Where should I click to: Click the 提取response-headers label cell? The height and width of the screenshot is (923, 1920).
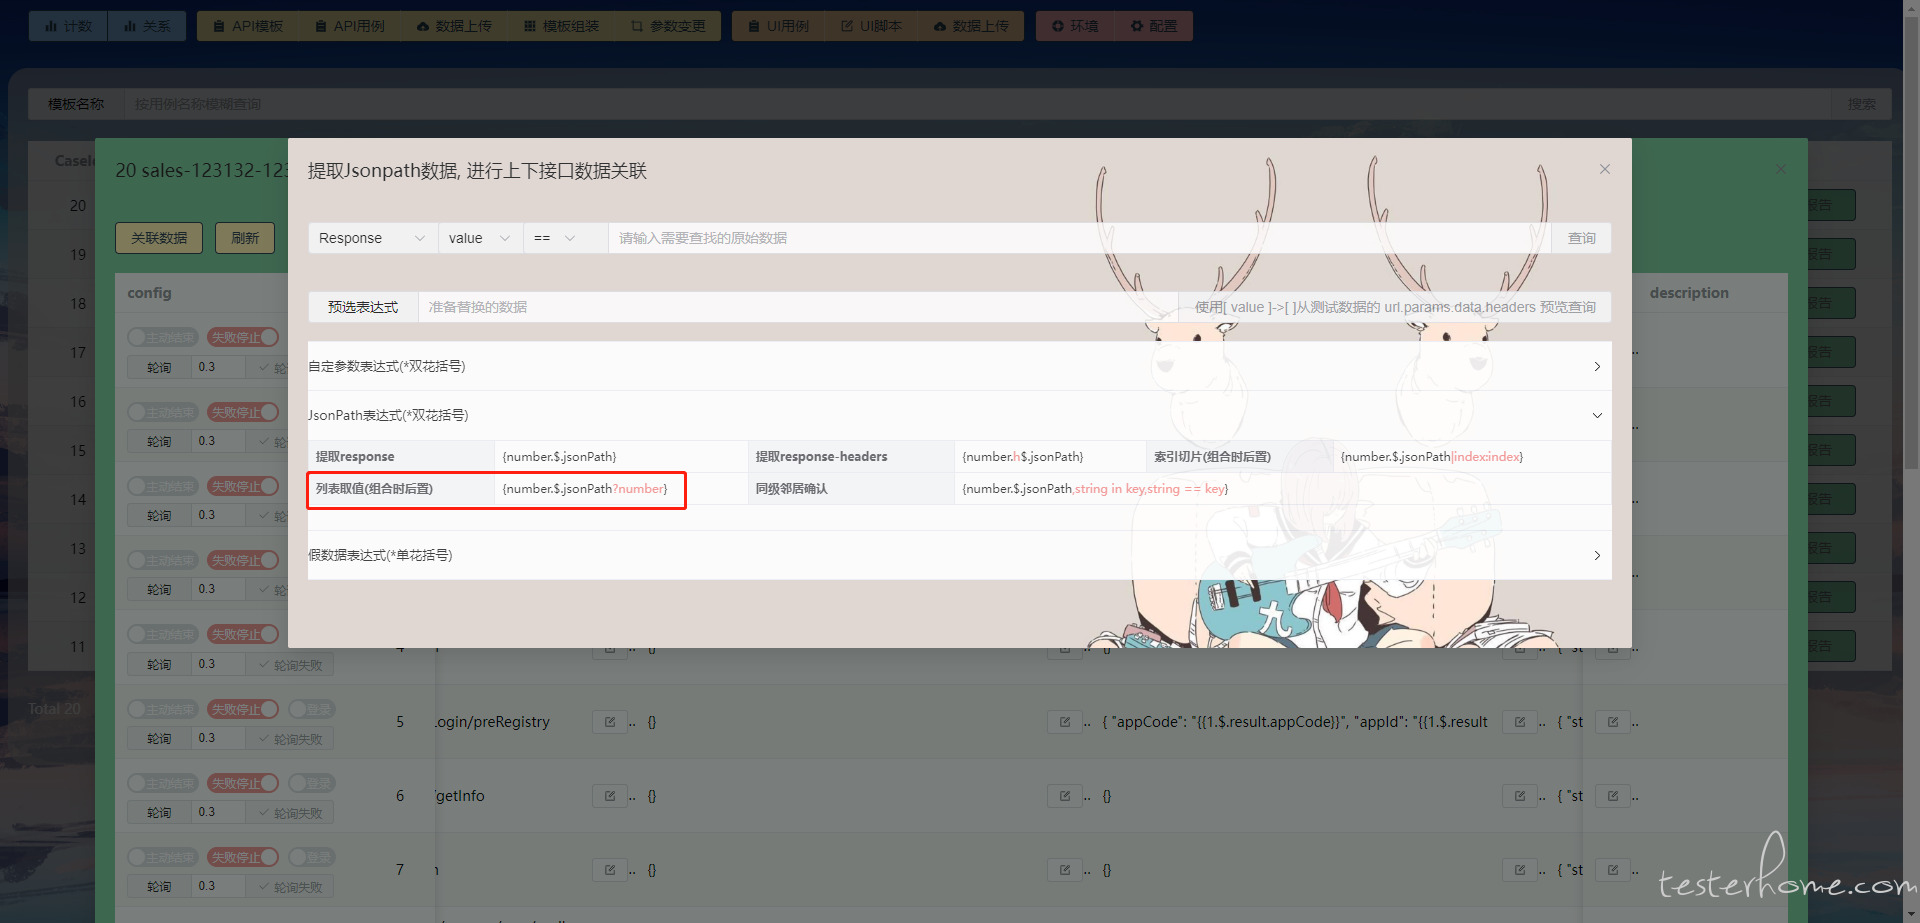coord(851,457)
